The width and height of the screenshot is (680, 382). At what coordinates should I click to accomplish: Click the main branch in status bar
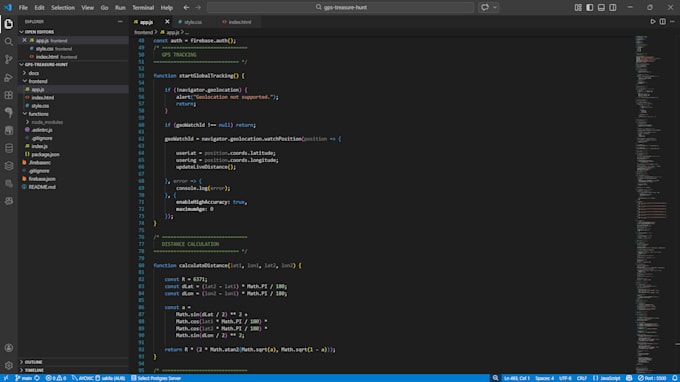(24, 378)
